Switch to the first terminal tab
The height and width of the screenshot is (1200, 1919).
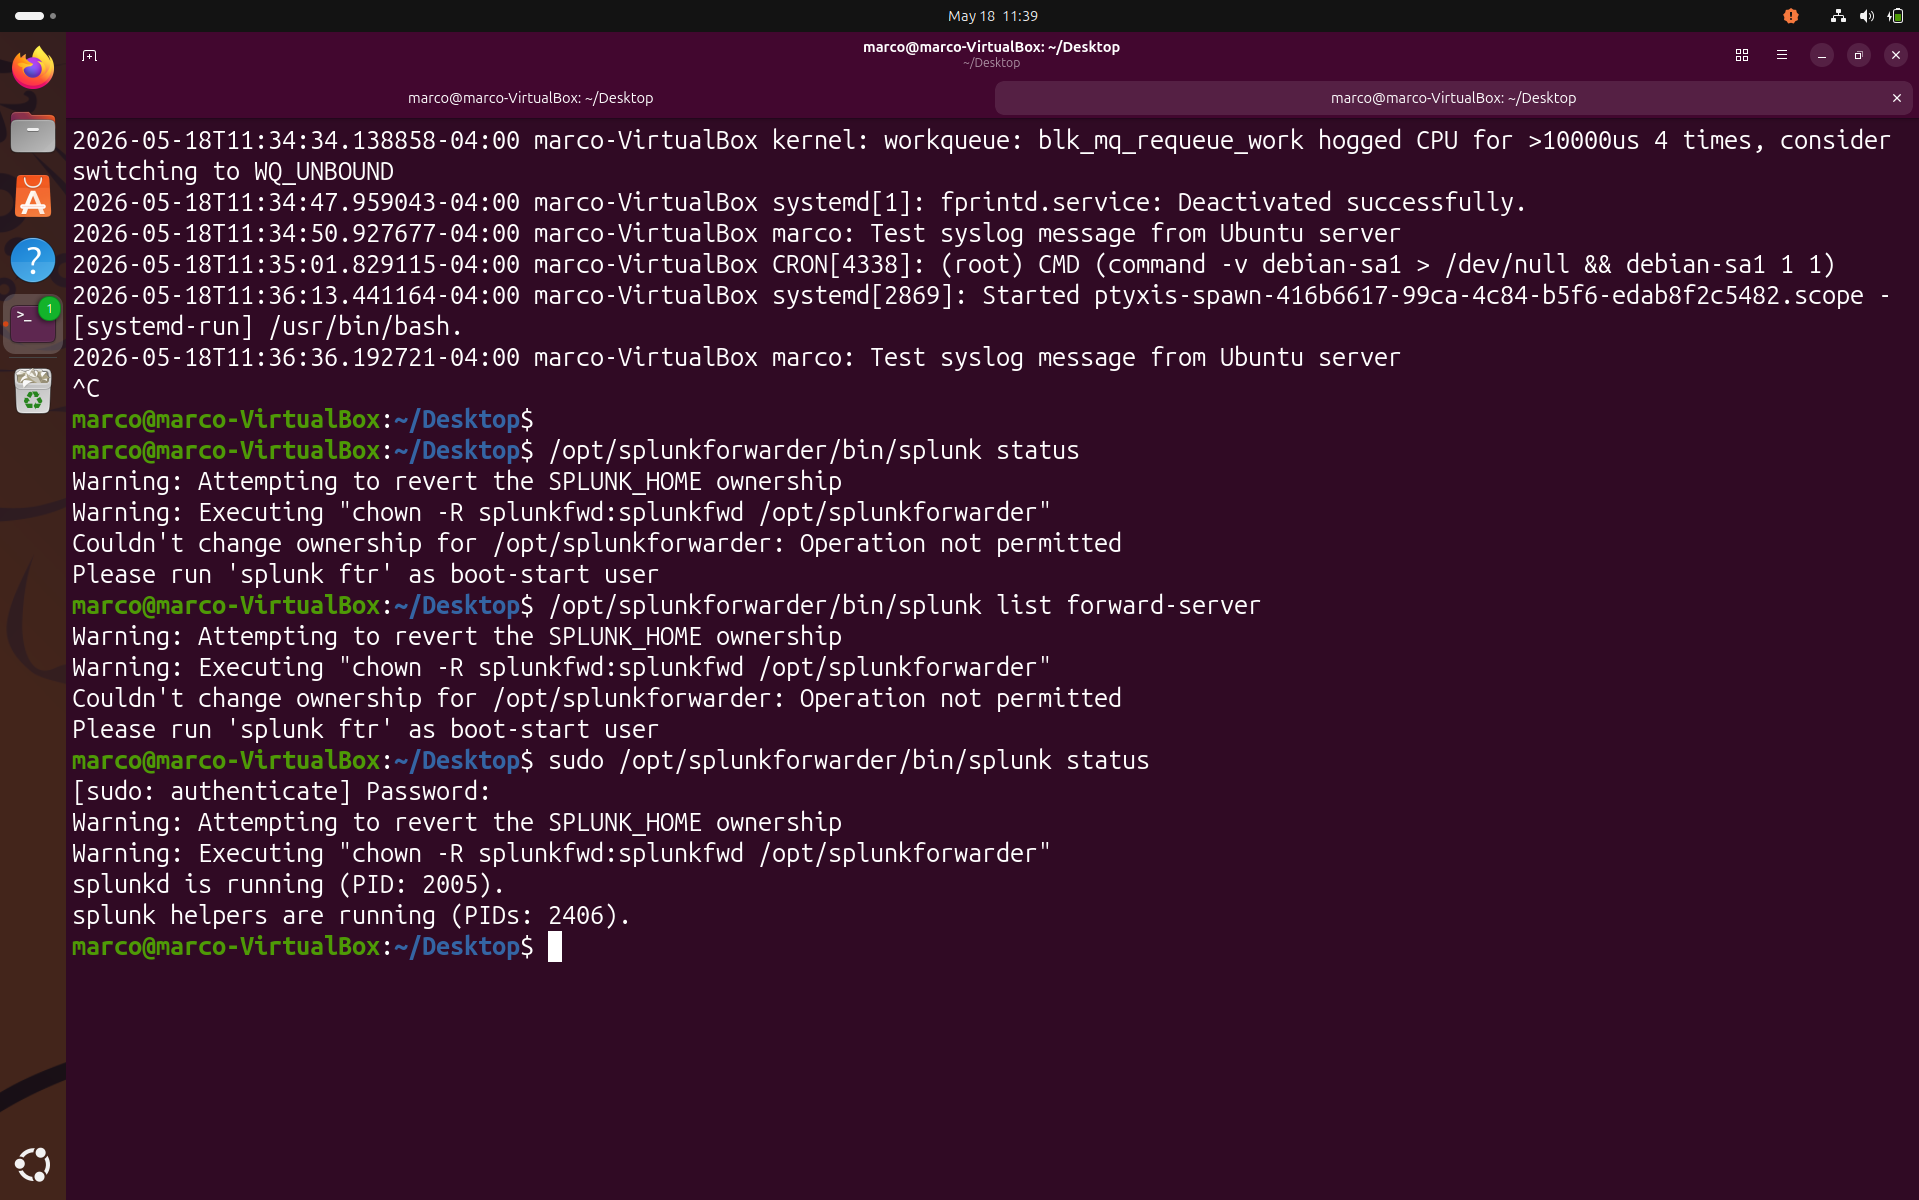[x=530, y=98]
